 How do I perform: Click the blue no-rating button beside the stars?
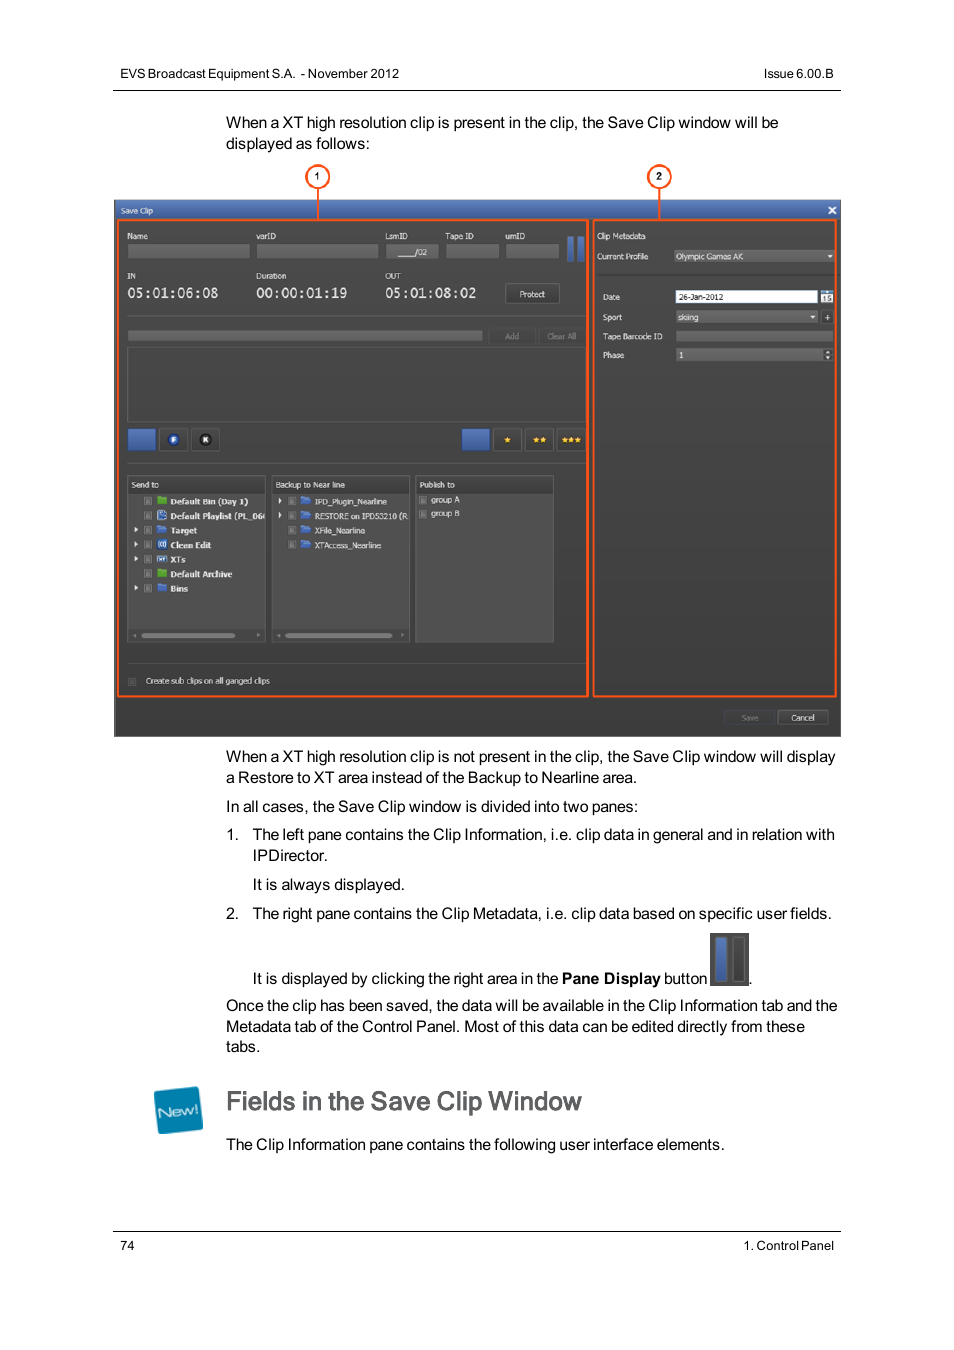pos(476,439)
